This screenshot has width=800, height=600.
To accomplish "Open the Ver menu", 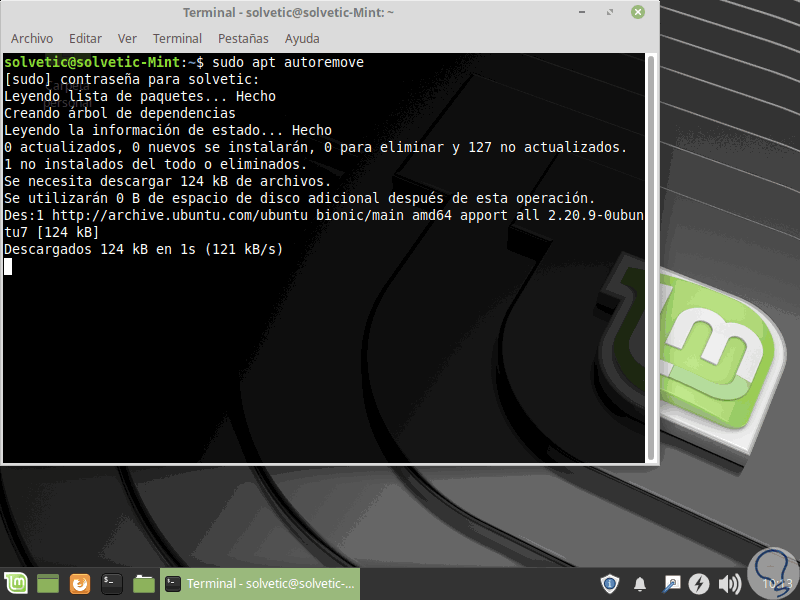I will tap(127, 38).
